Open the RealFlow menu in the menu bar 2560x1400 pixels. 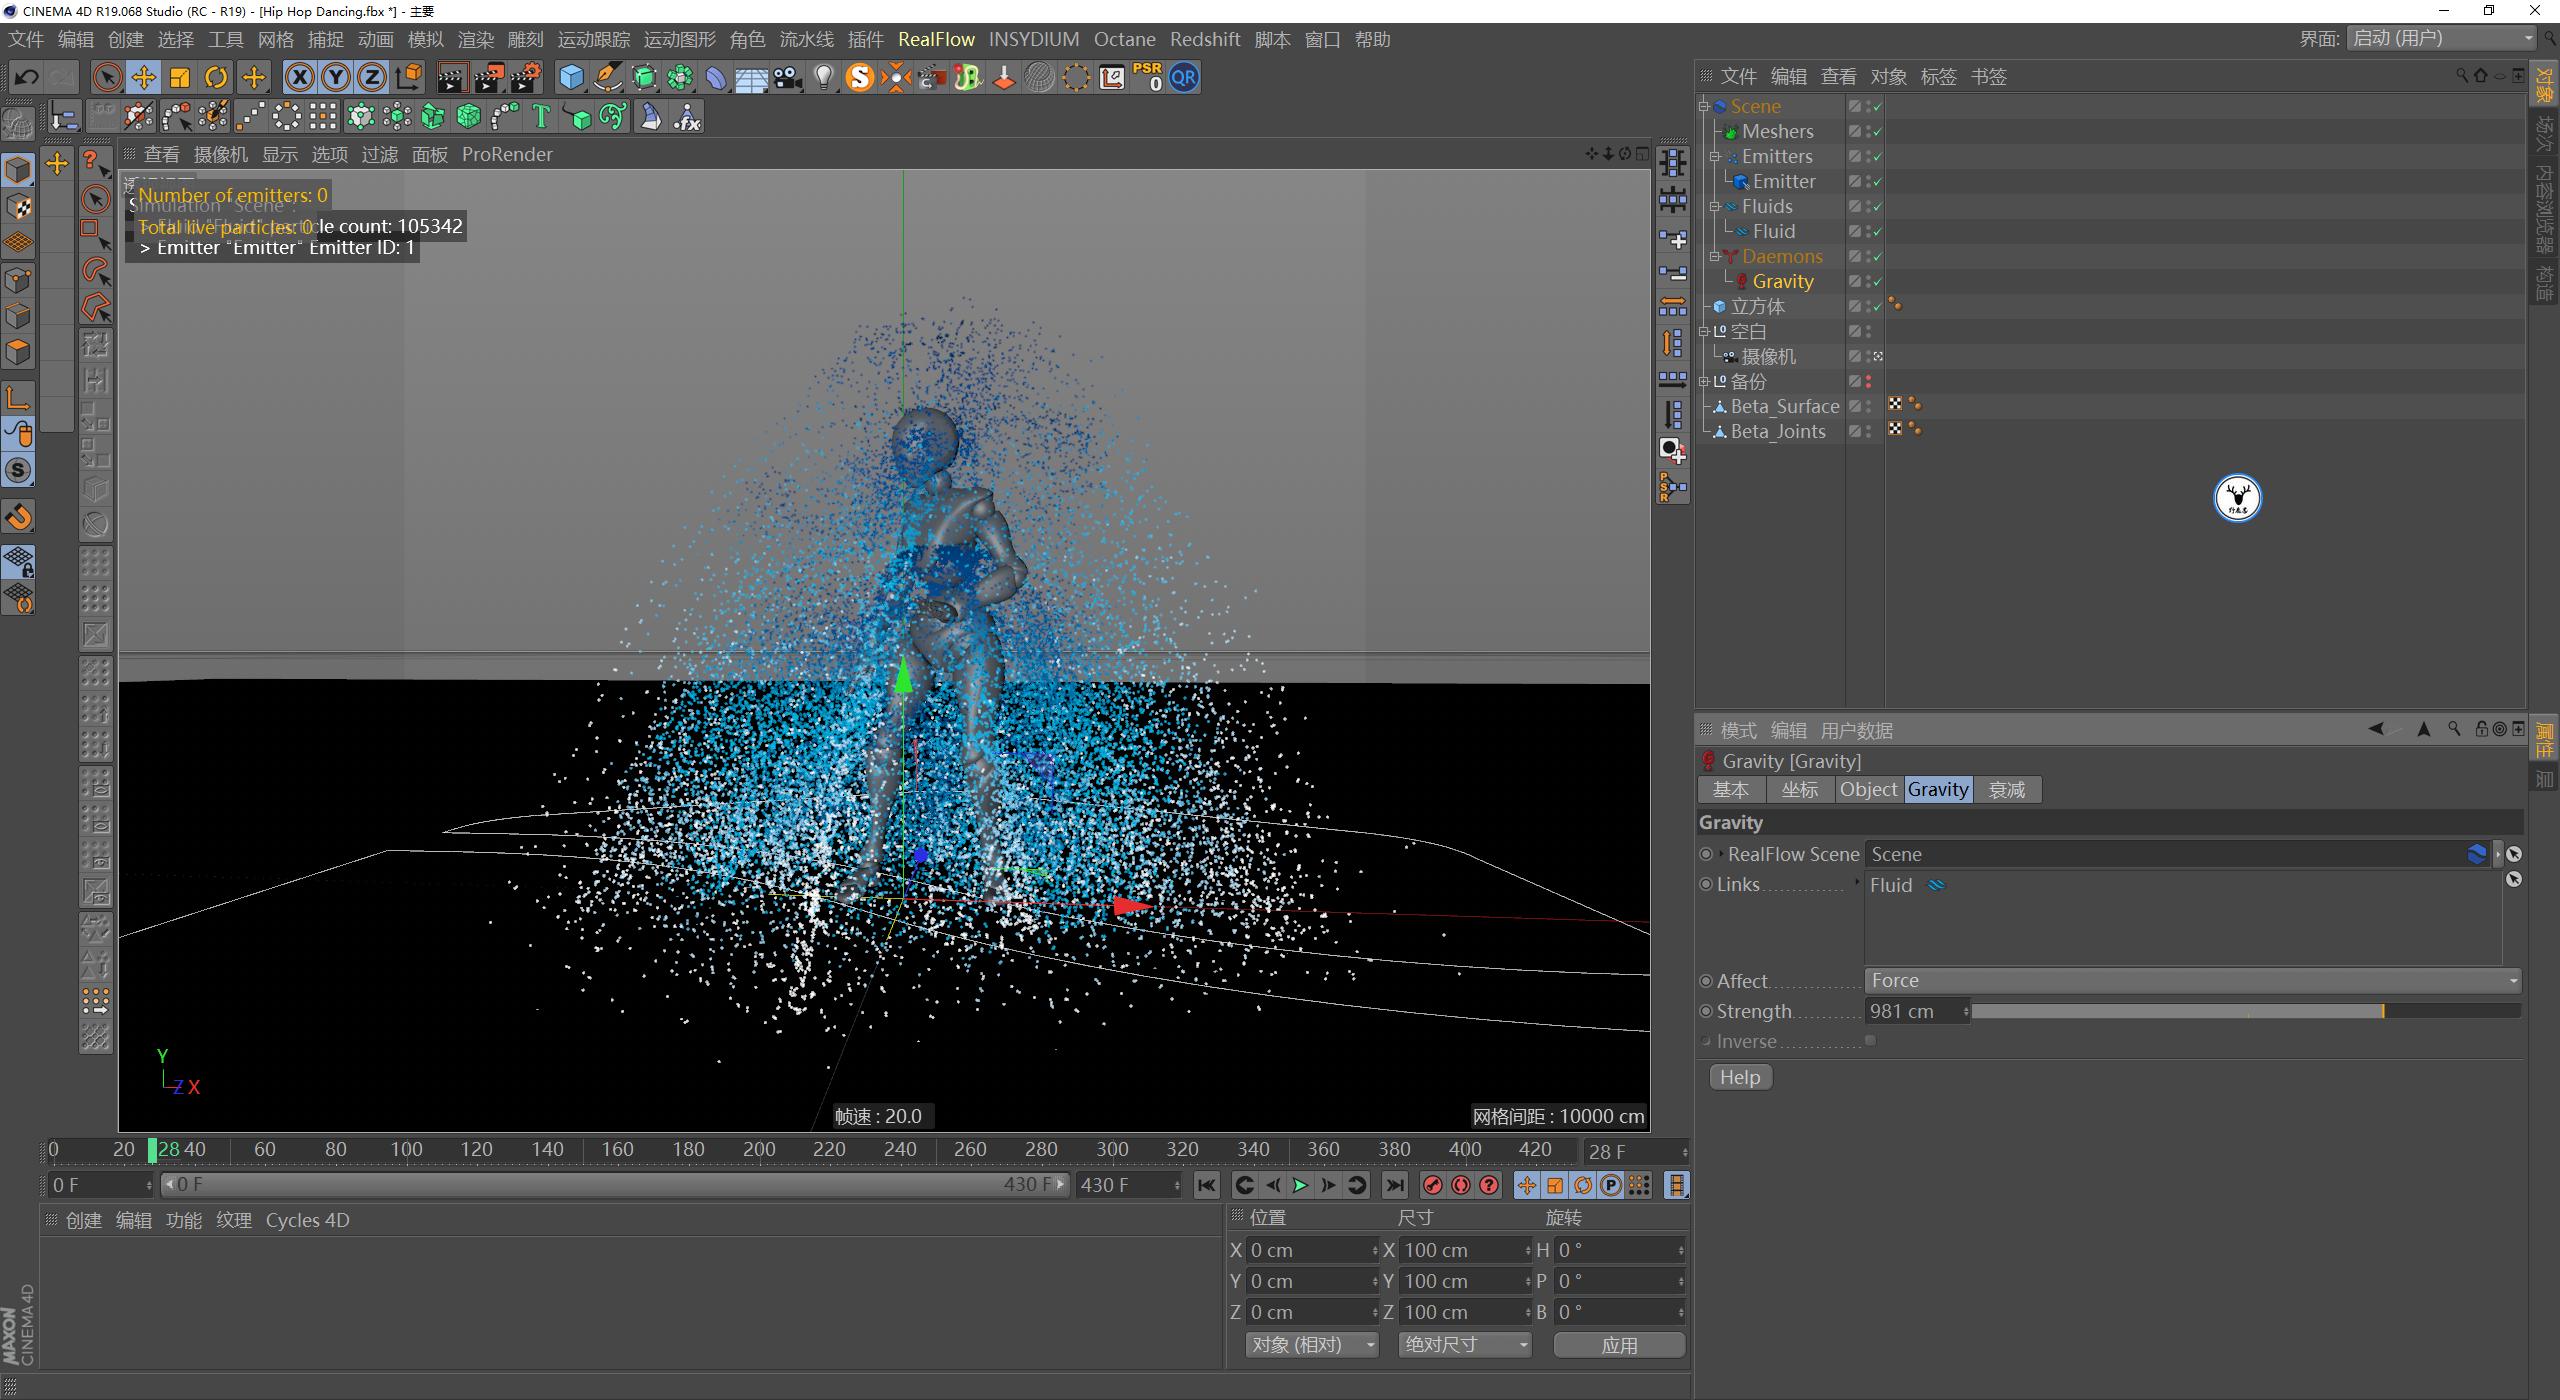tap(936, 39)
